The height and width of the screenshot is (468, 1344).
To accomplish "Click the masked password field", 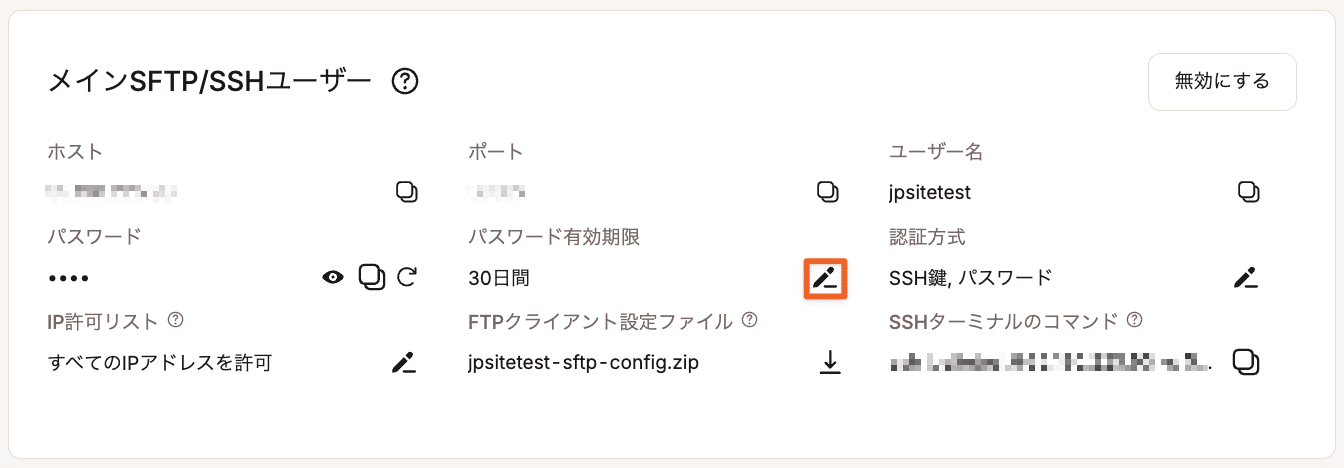I will click(70, 277).
